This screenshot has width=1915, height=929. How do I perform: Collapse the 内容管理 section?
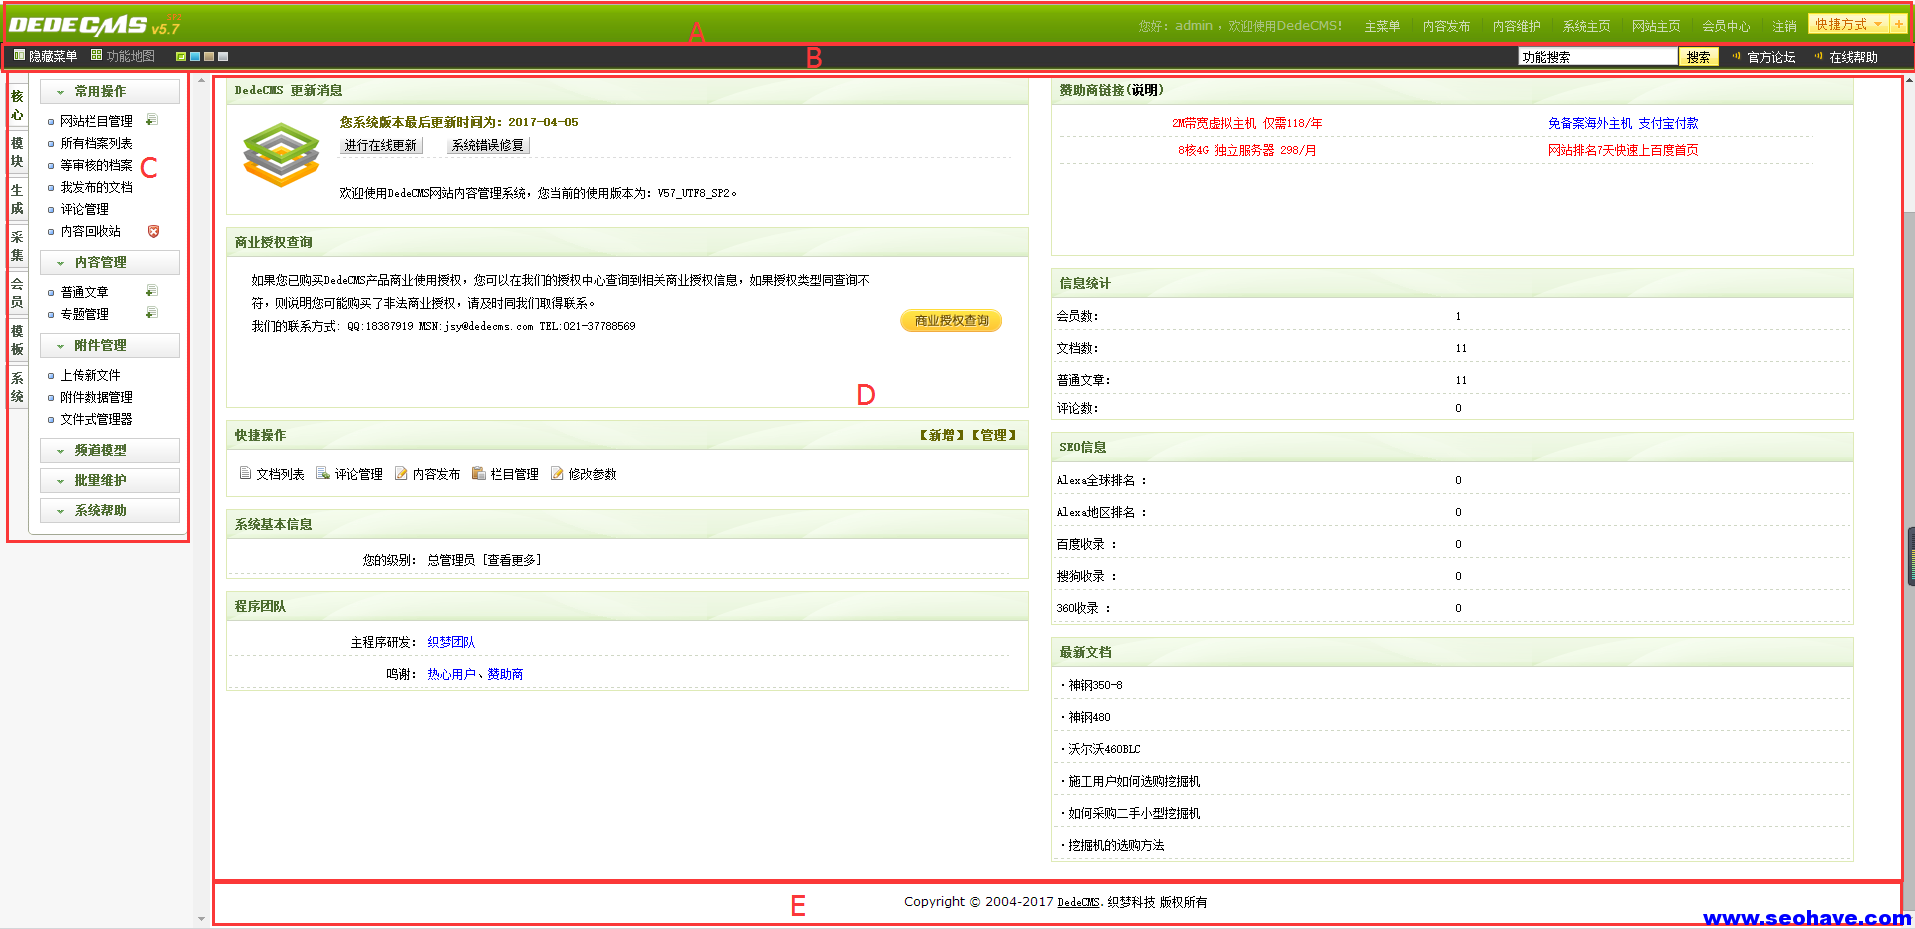(x=110, y=262)
